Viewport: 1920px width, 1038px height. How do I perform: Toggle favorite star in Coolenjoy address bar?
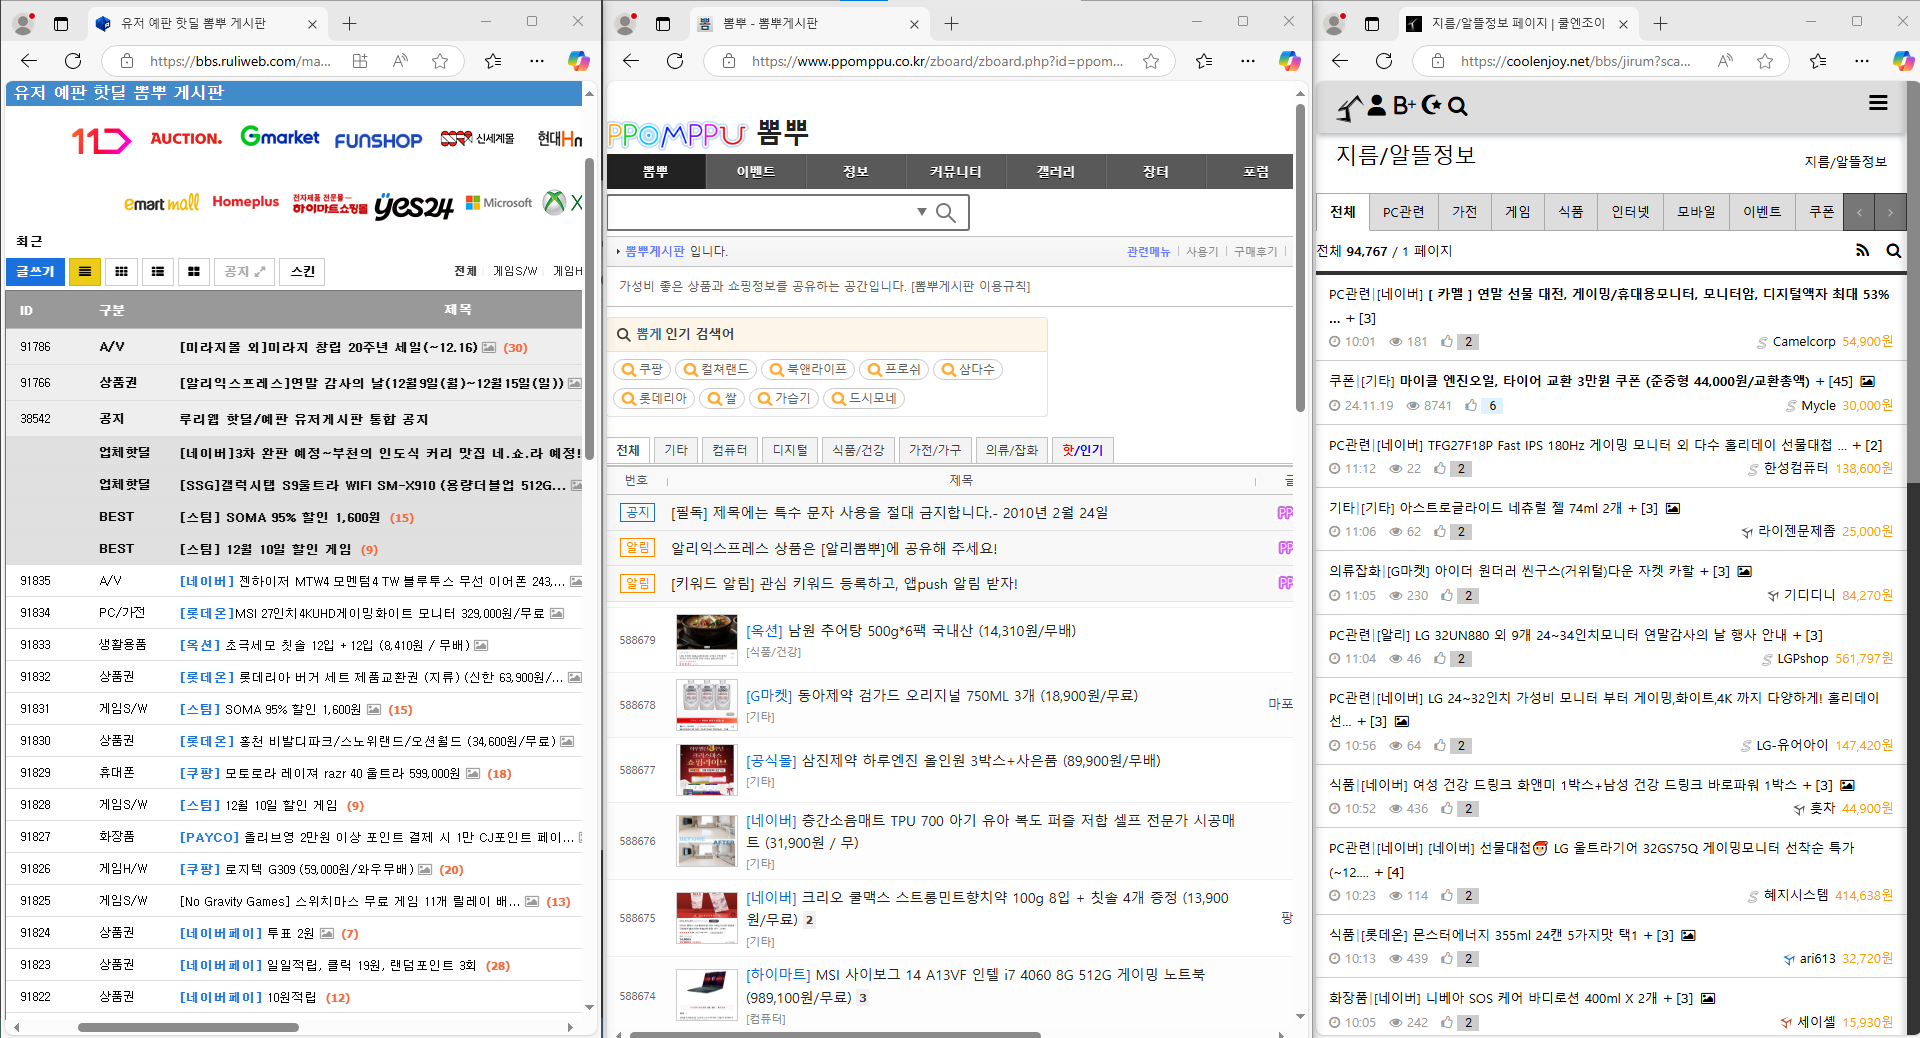click(1765, 61)
